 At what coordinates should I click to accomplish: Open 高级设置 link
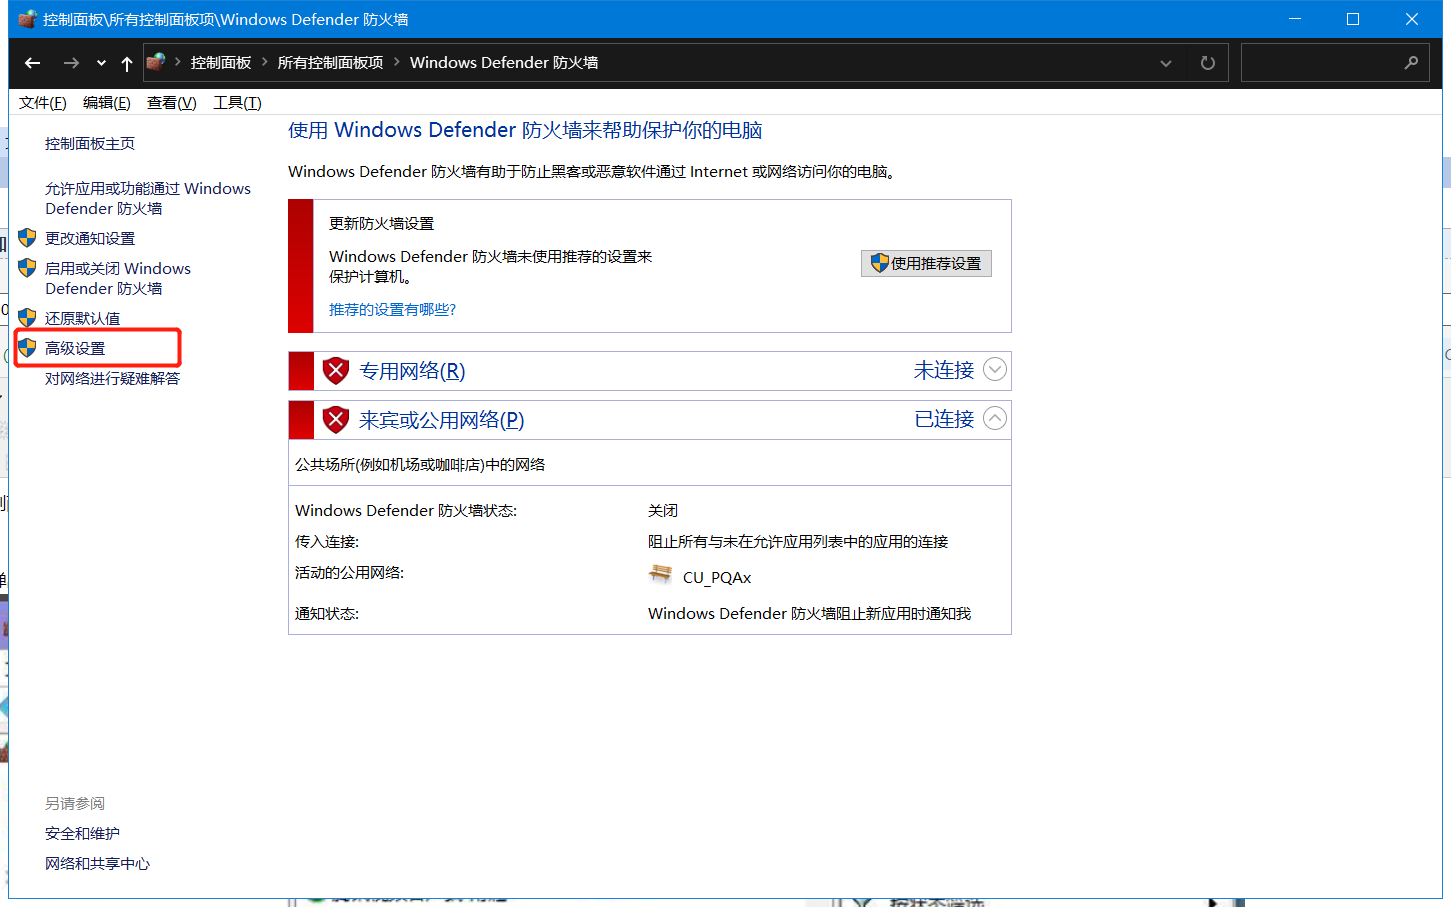75,349
